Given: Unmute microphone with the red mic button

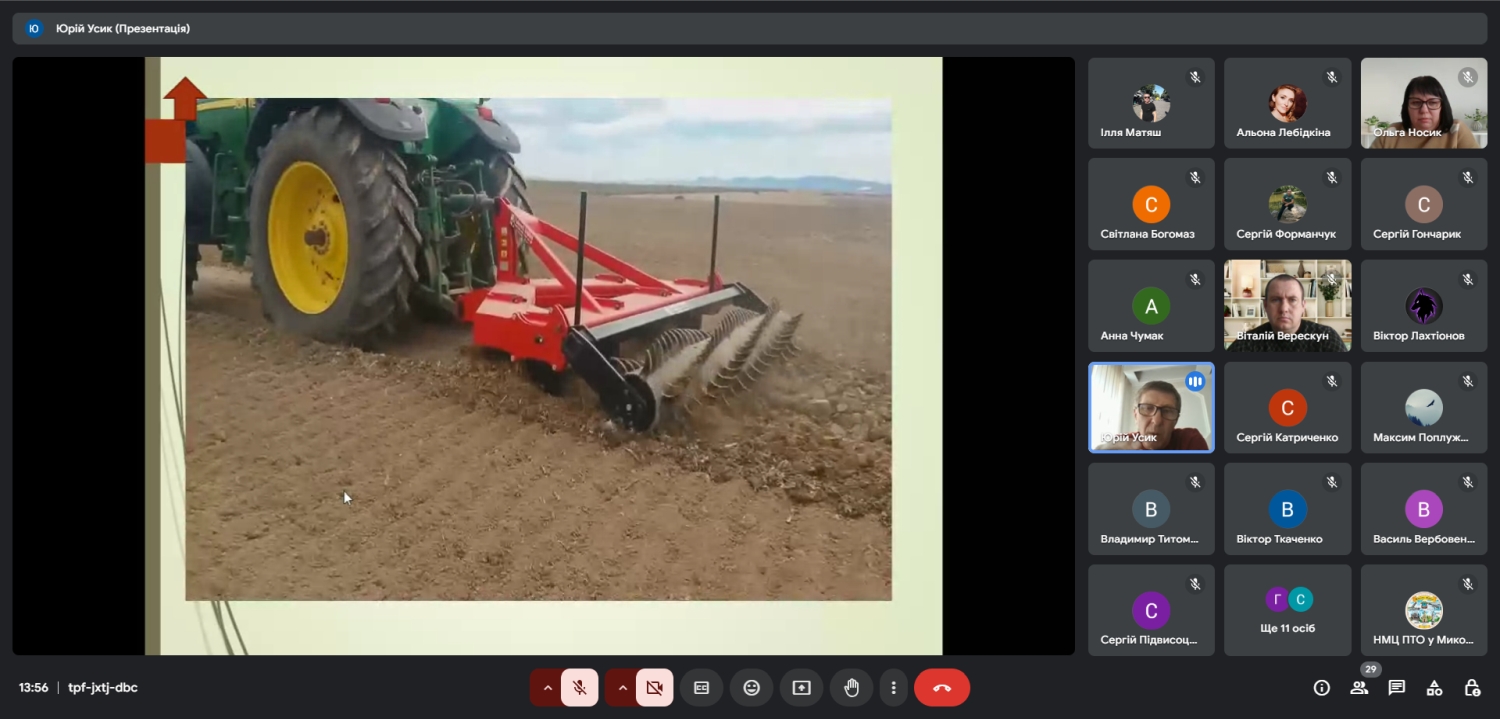Looking at the screenshot, I should pos(580,688).
